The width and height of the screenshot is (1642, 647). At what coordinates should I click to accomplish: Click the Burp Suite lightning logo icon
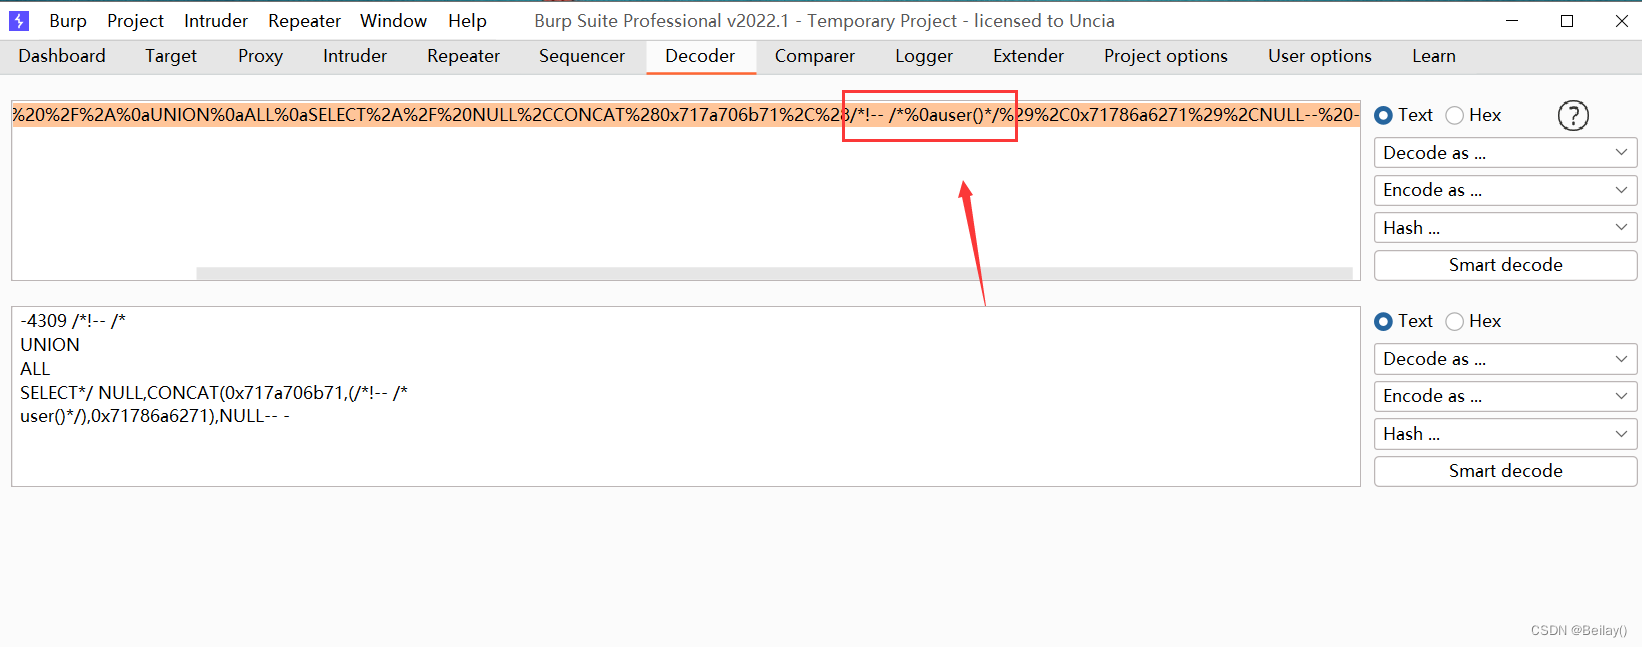pyautogui.click(x=19, y=20)
